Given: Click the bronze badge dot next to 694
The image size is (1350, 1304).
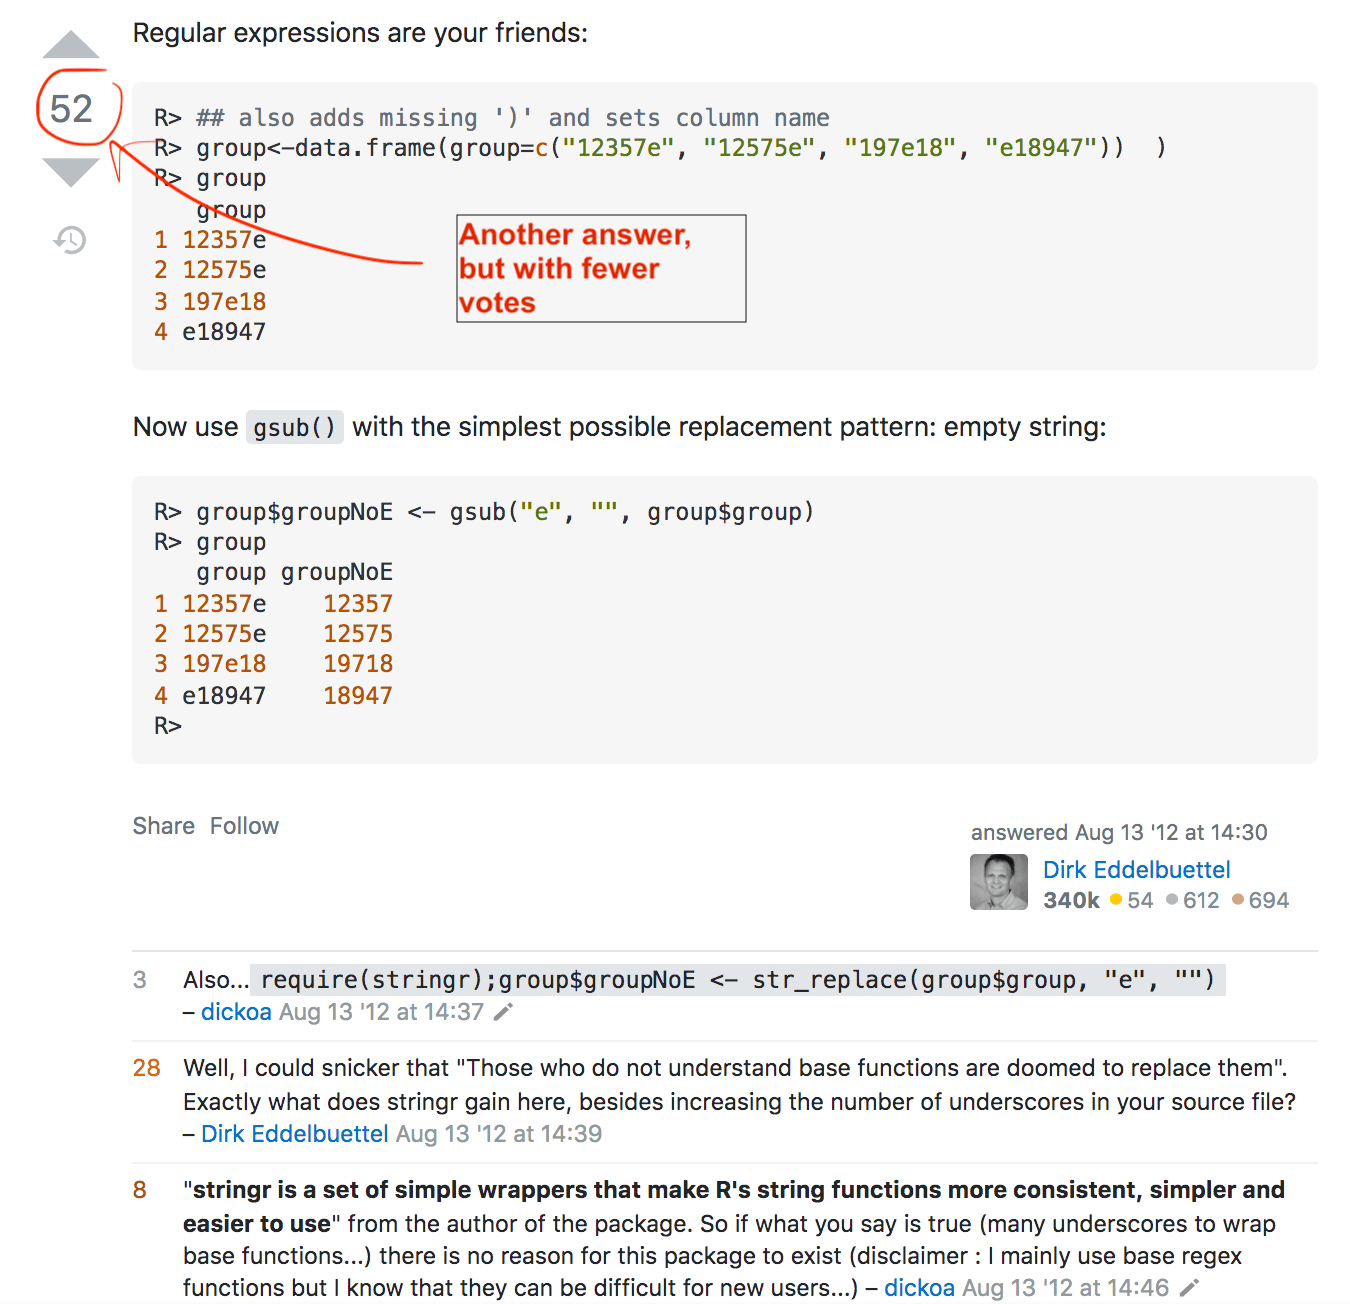Looking at the screenshot, I should click(x=1240, y=900).
